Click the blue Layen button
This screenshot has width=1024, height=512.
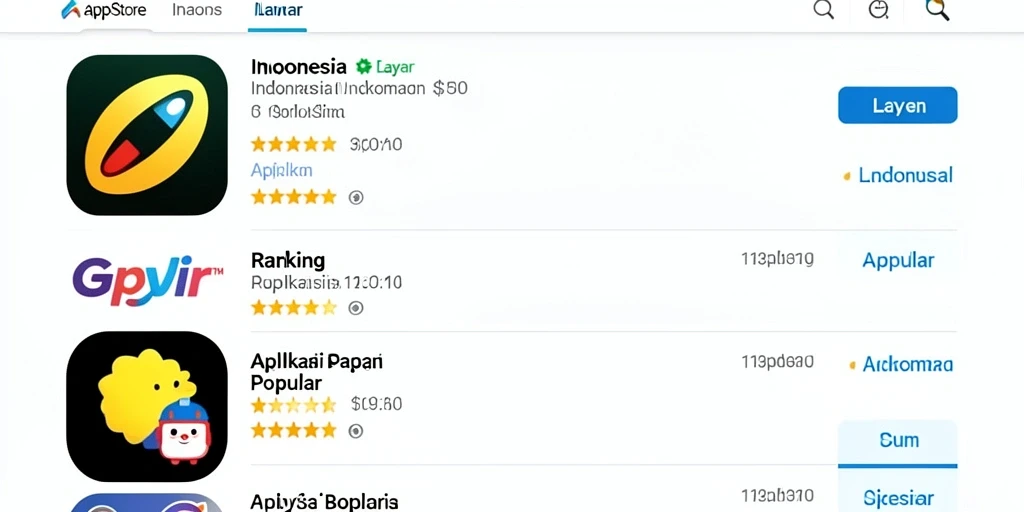pyautogui.click(x=897, y=105)
